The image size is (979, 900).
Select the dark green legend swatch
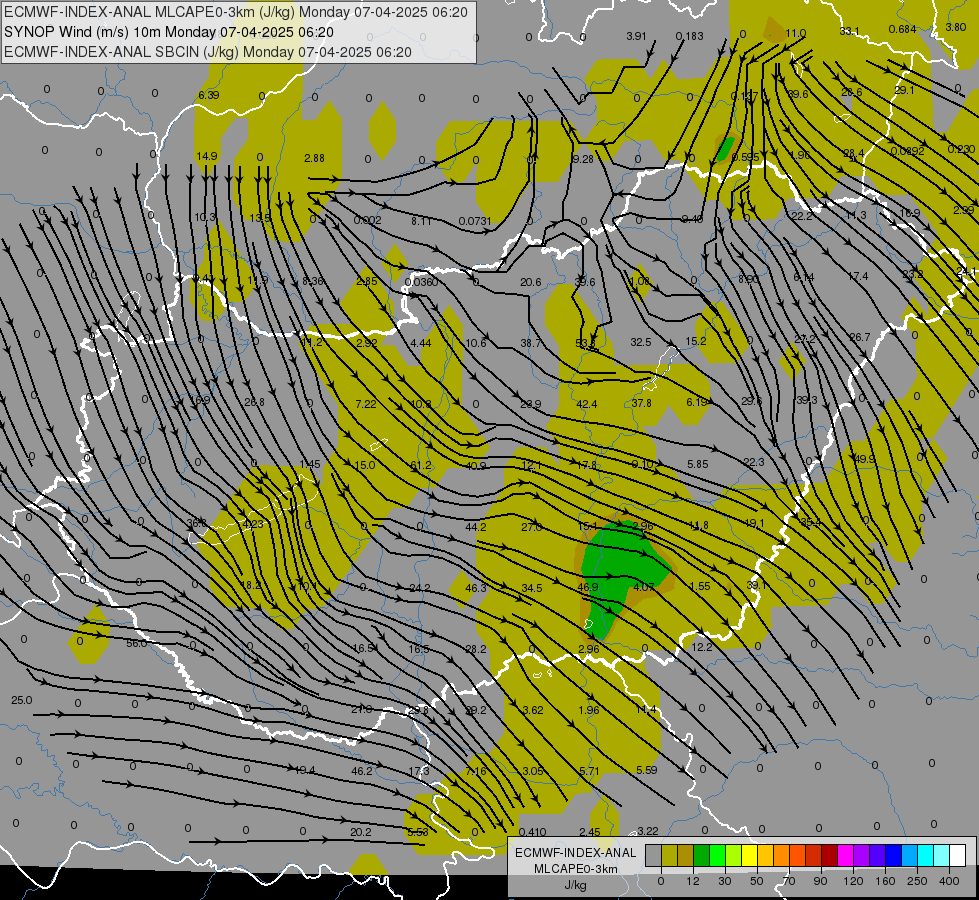click(x=701, y=855)
